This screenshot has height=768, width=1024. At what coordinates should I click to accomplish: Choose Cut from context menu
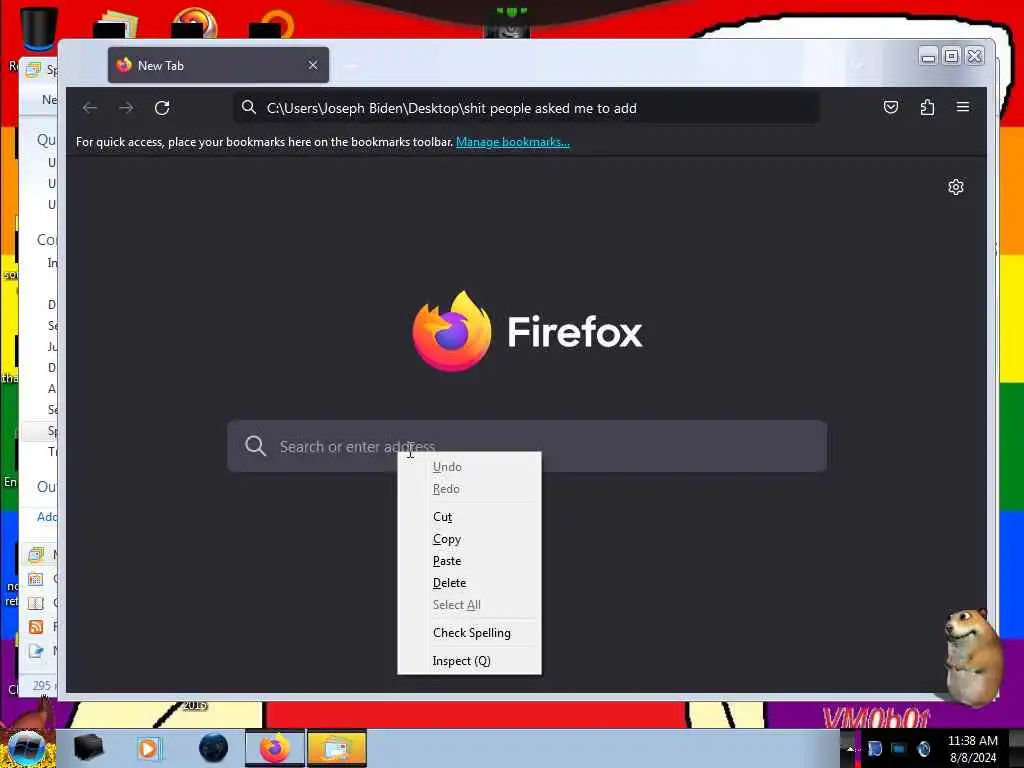coord(470,517)
